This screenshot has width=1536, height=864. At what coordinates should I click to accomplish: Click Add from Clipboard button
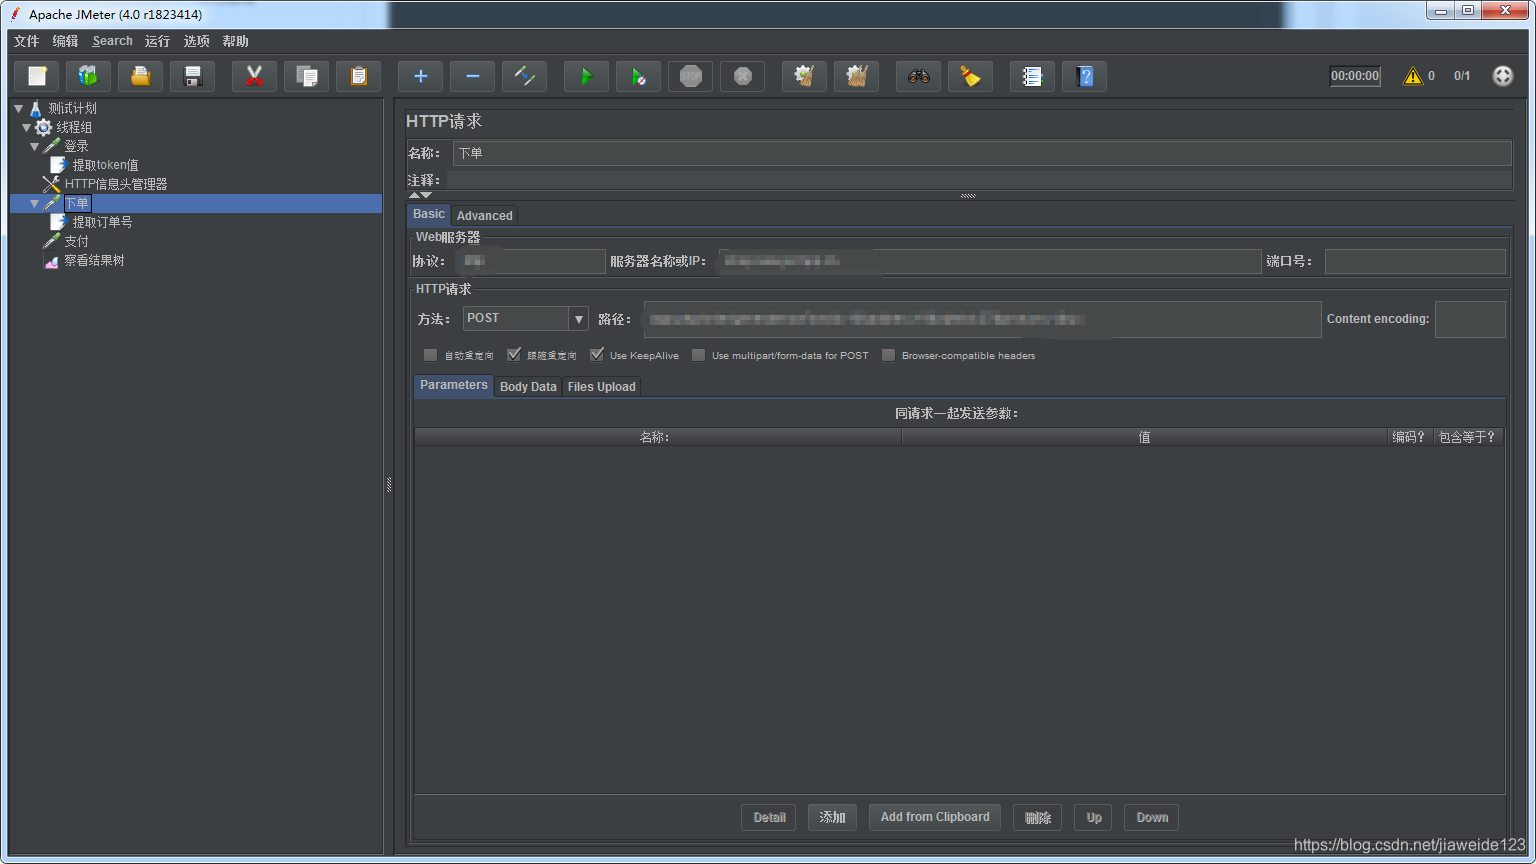tap(935, 817)
